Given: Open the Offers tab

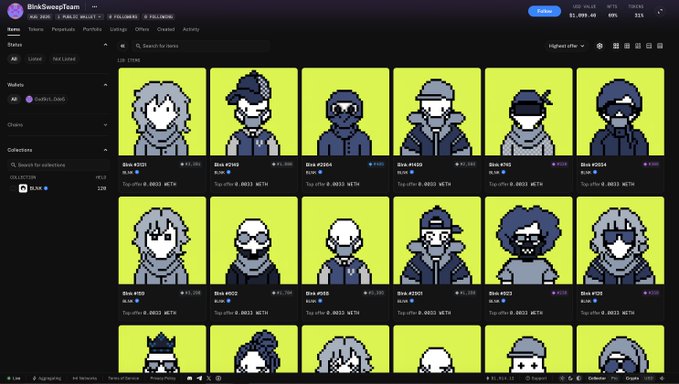Looking at the screenshot, I should (142, 29).
